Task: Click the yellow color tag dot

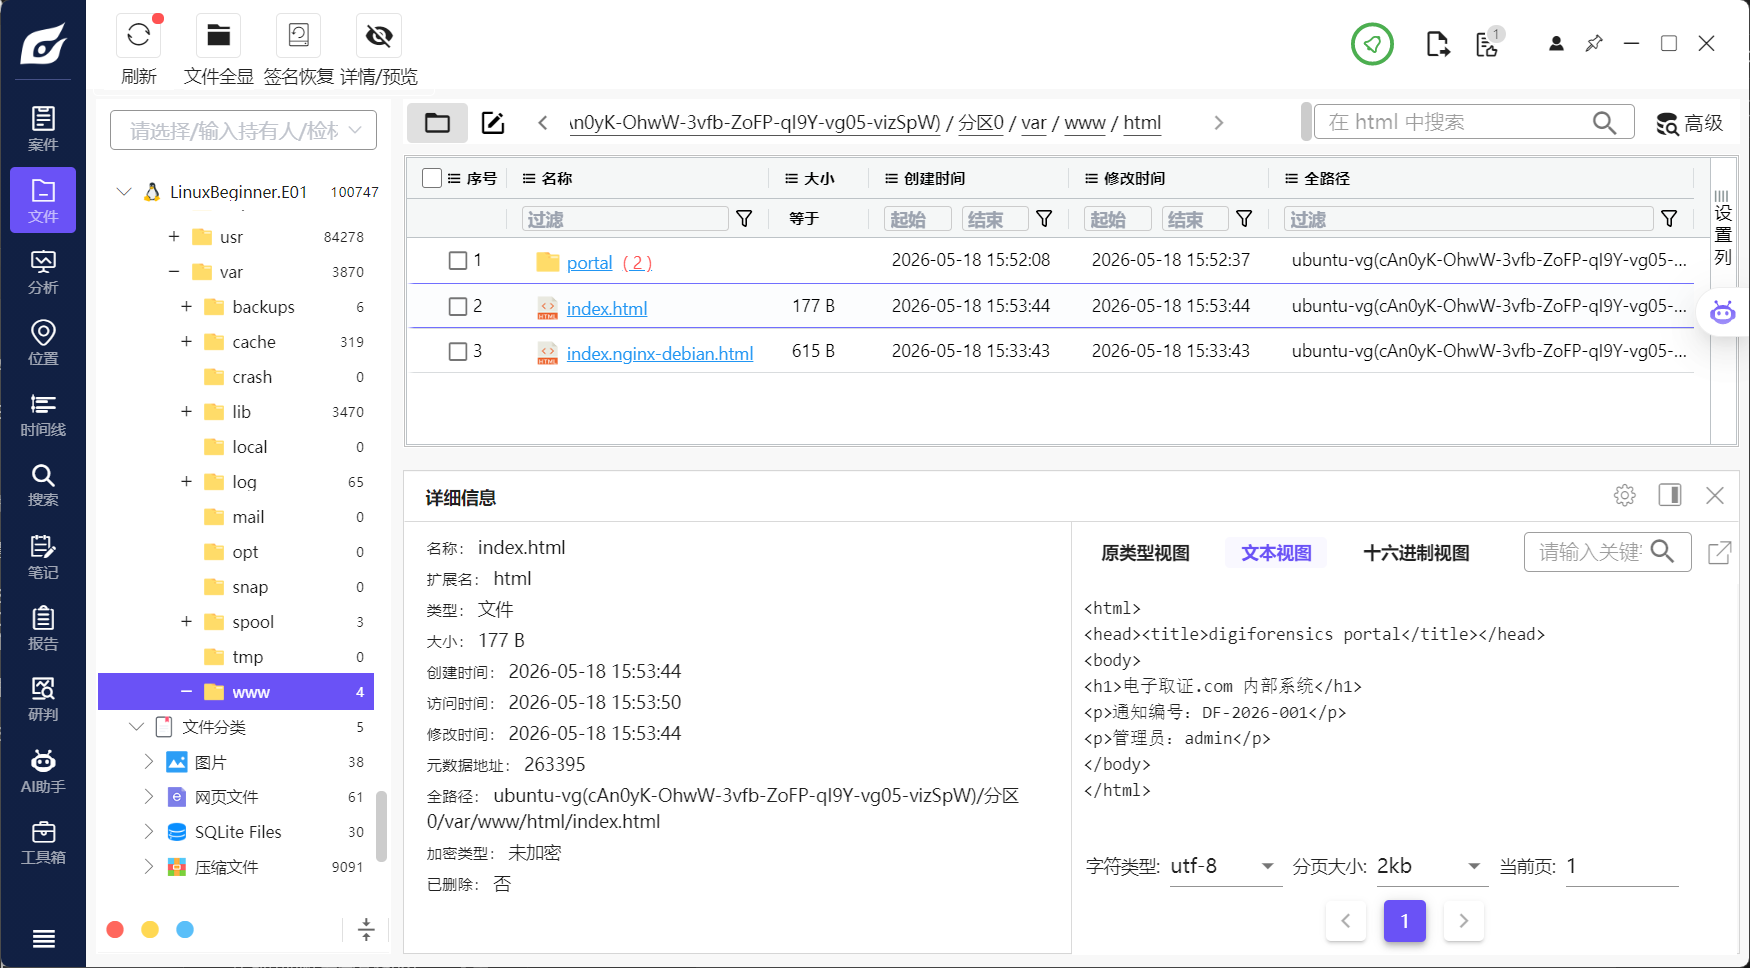Action: coord(150,930)
